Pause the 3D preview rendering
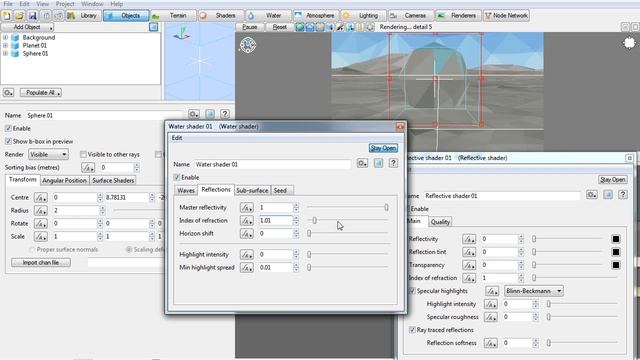Screen dimensions: 640x360 tap(249, 27)
